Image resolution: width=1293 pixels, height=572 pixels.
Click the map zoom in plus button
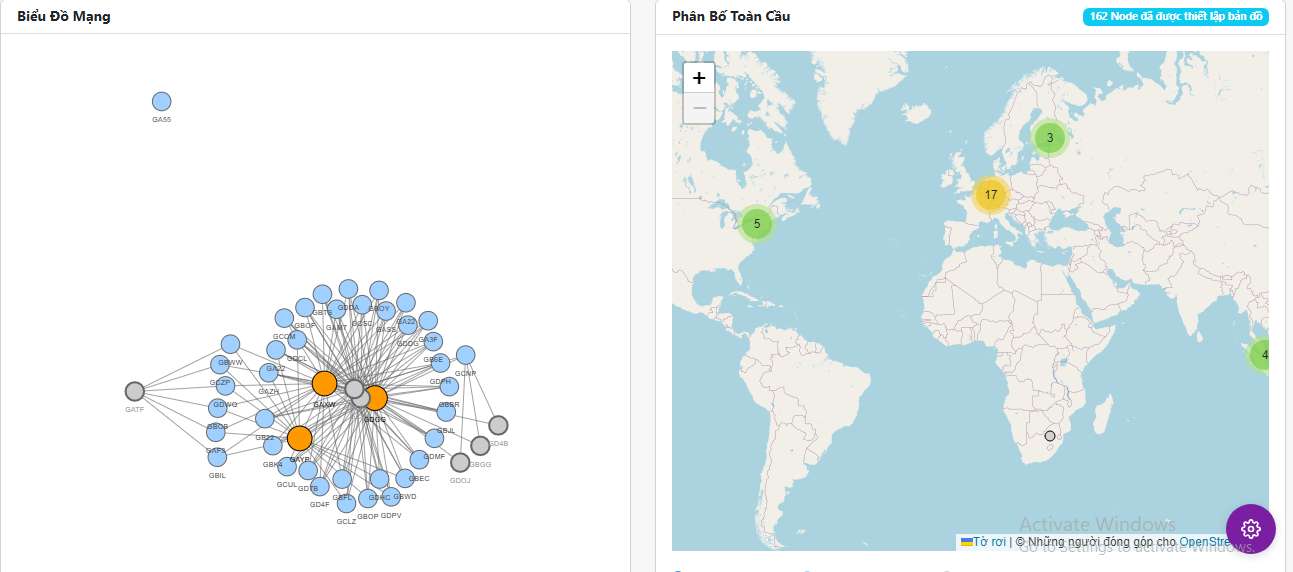click(699, 78)
